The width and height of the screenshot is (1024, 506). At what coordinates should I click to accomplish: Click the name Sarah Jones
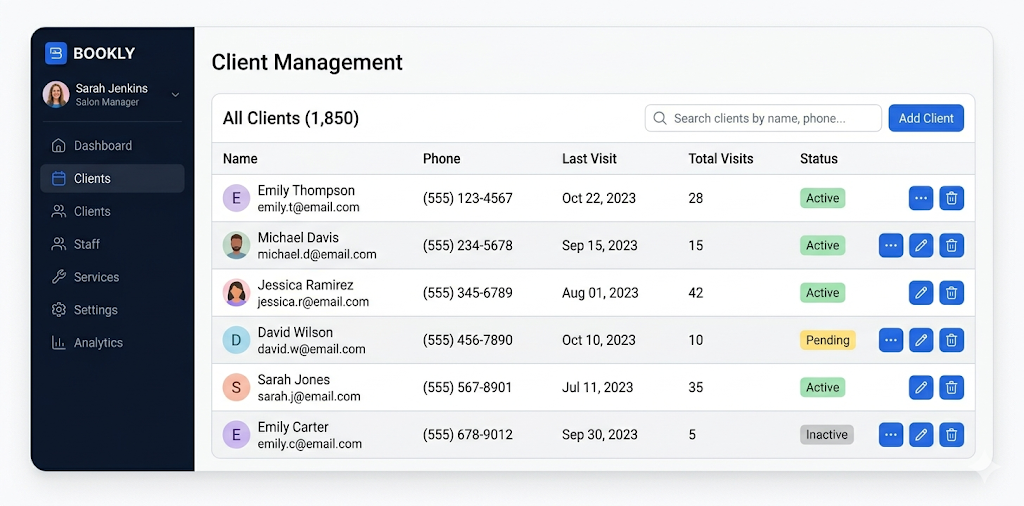294,379
